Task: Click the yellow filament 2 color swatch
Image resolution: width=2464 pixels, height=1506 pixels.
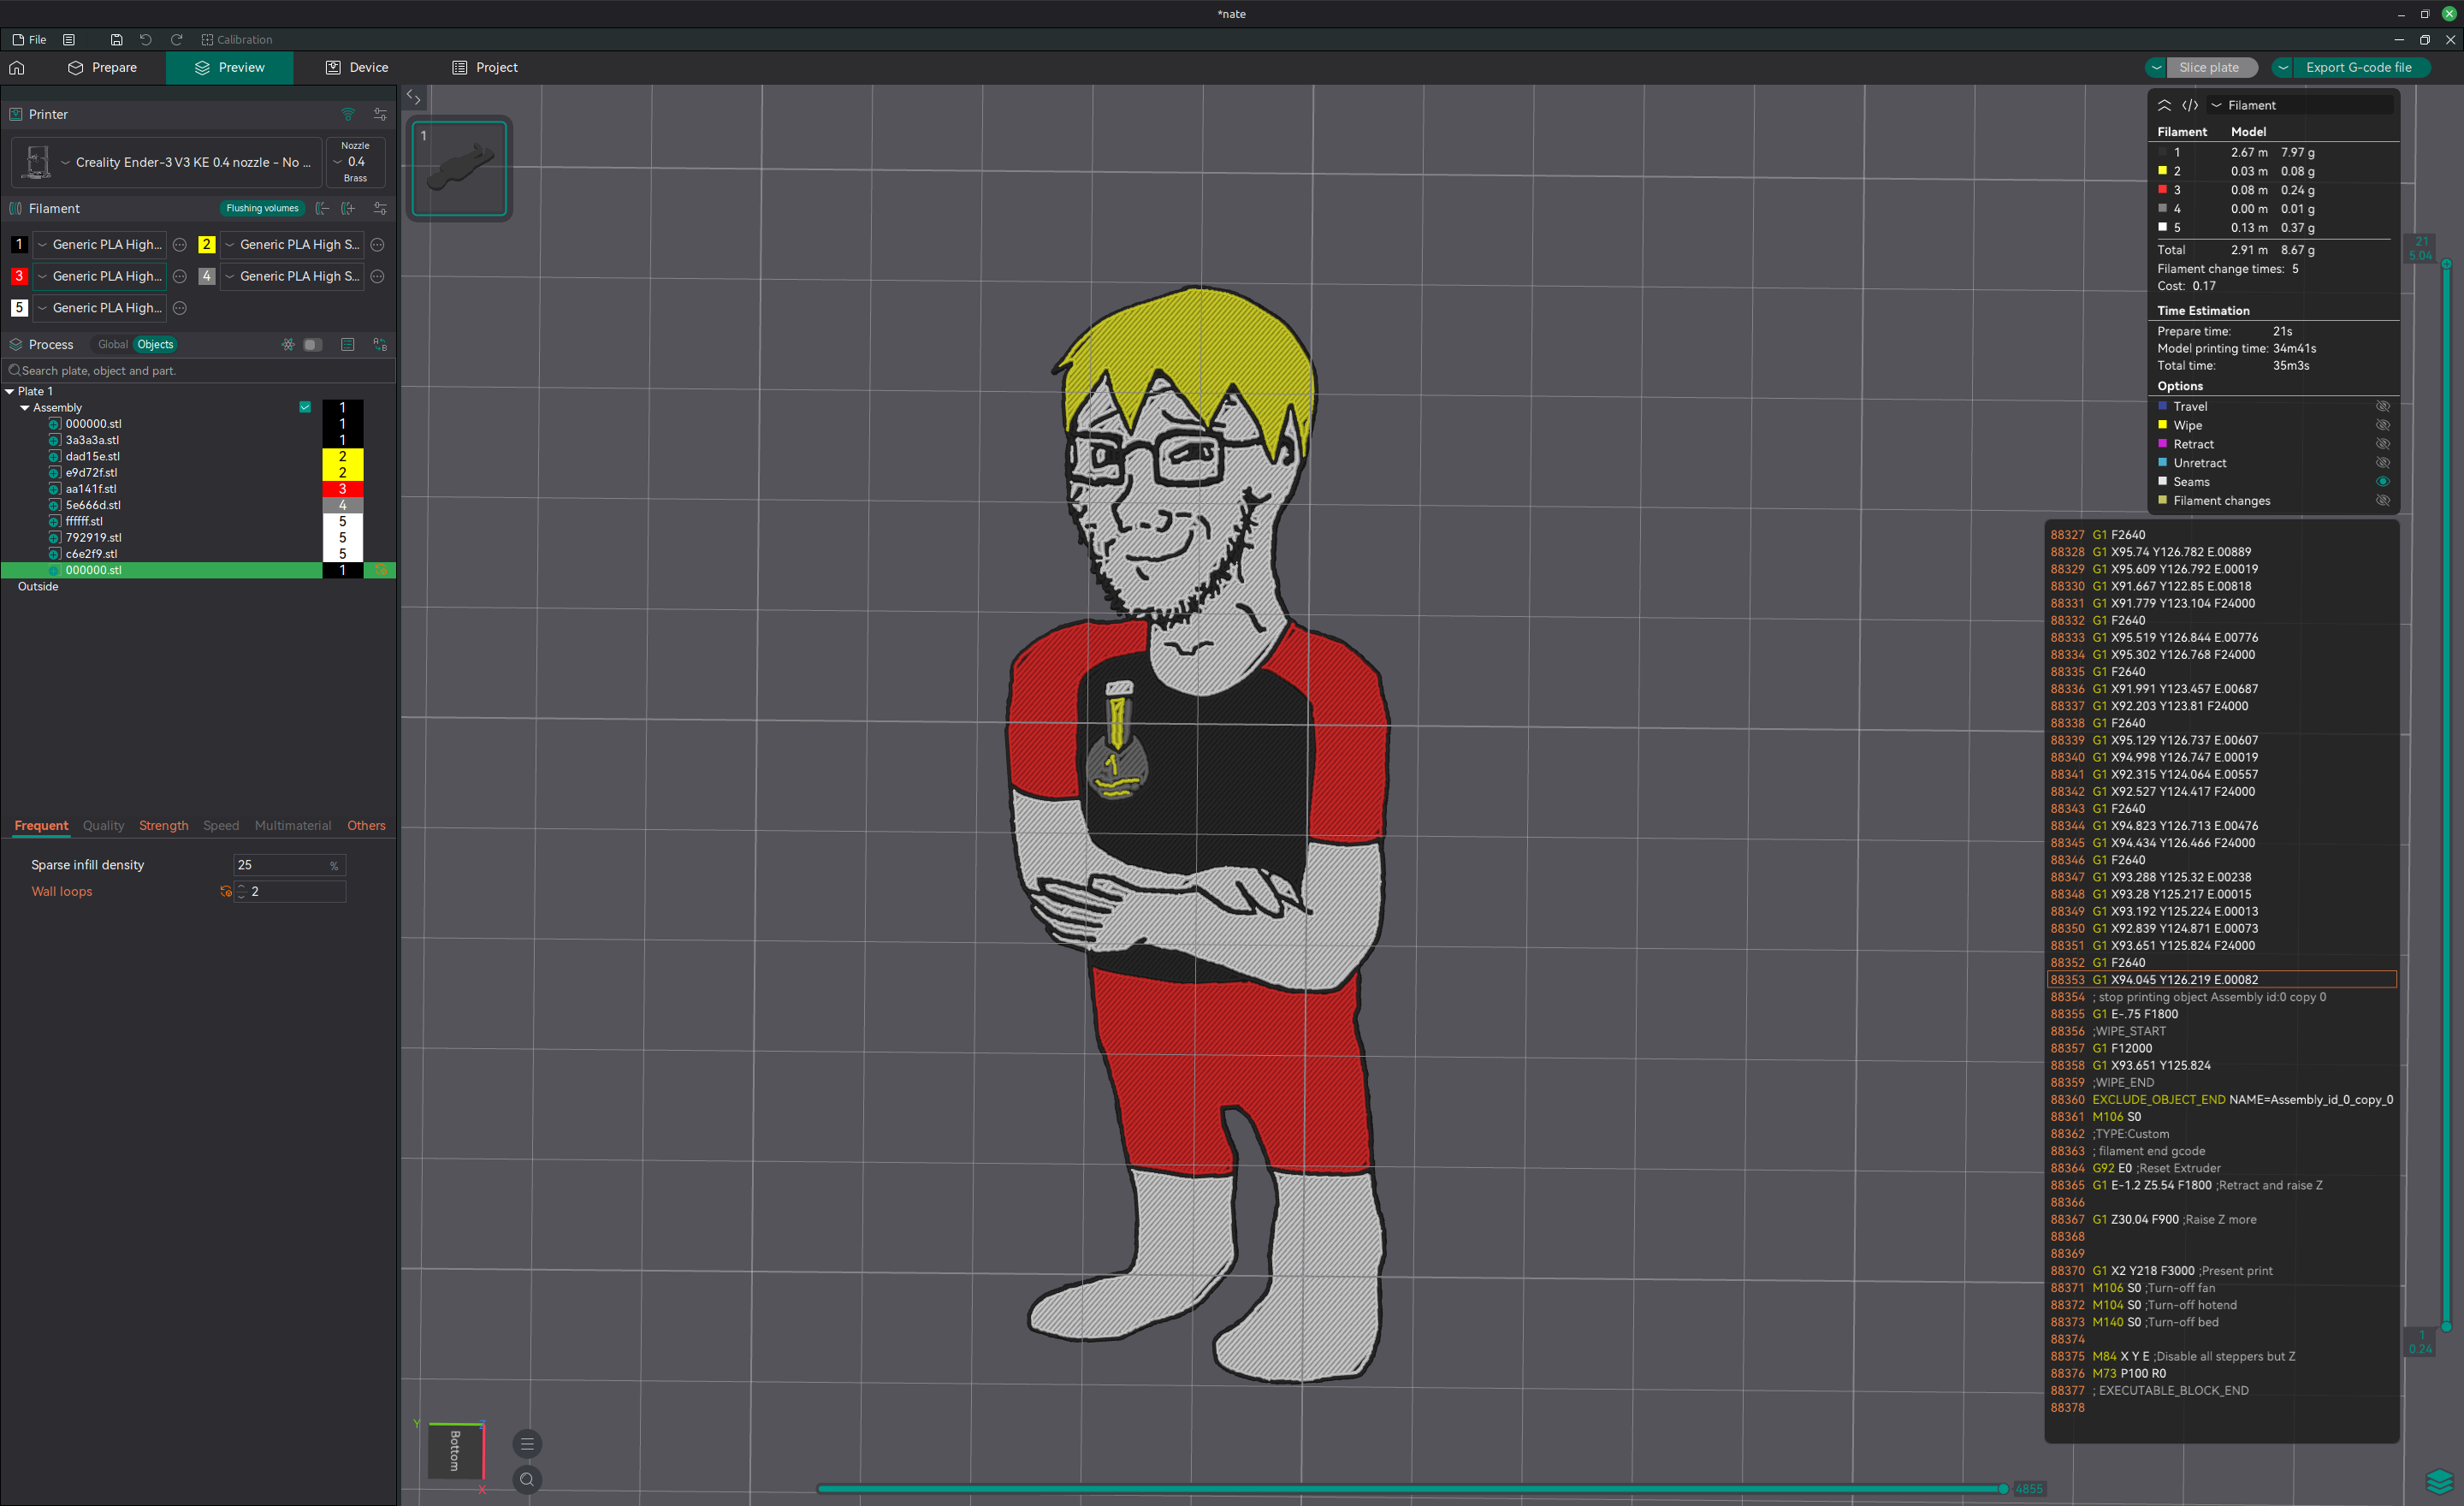Action: point(206,244)
